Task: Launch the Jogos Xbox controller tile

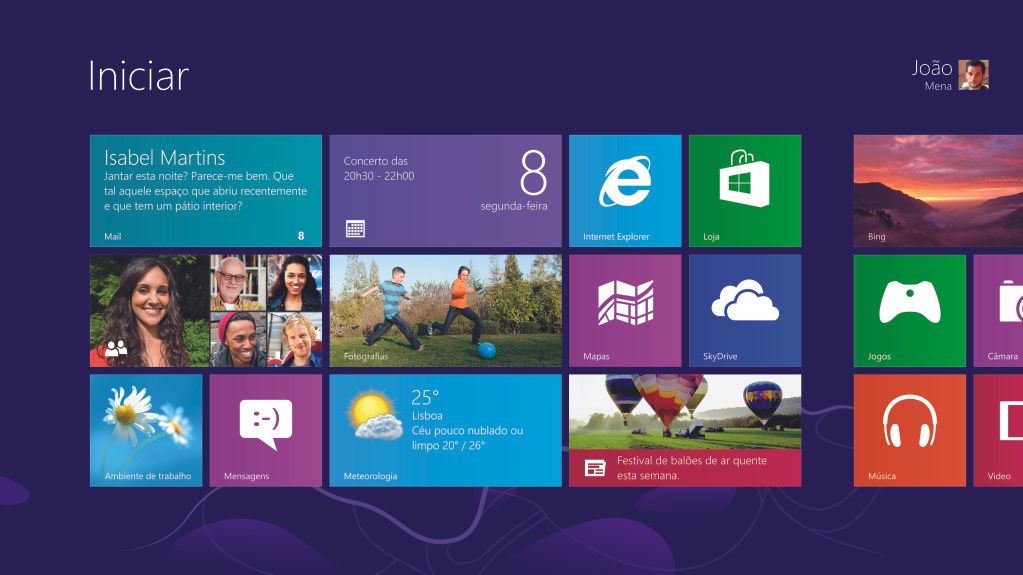Action: pos(909,310)
